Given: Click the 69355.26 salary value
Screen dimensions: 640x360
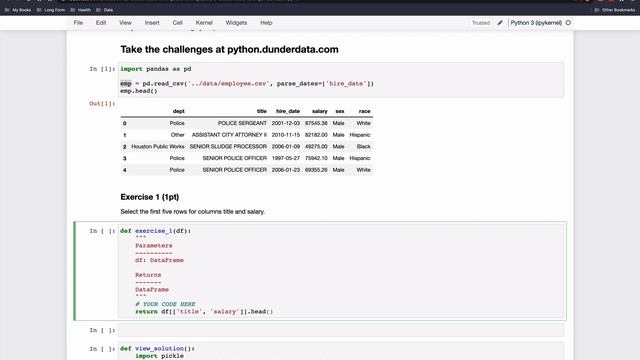Looking at the screenshot, I should (316, 169).
